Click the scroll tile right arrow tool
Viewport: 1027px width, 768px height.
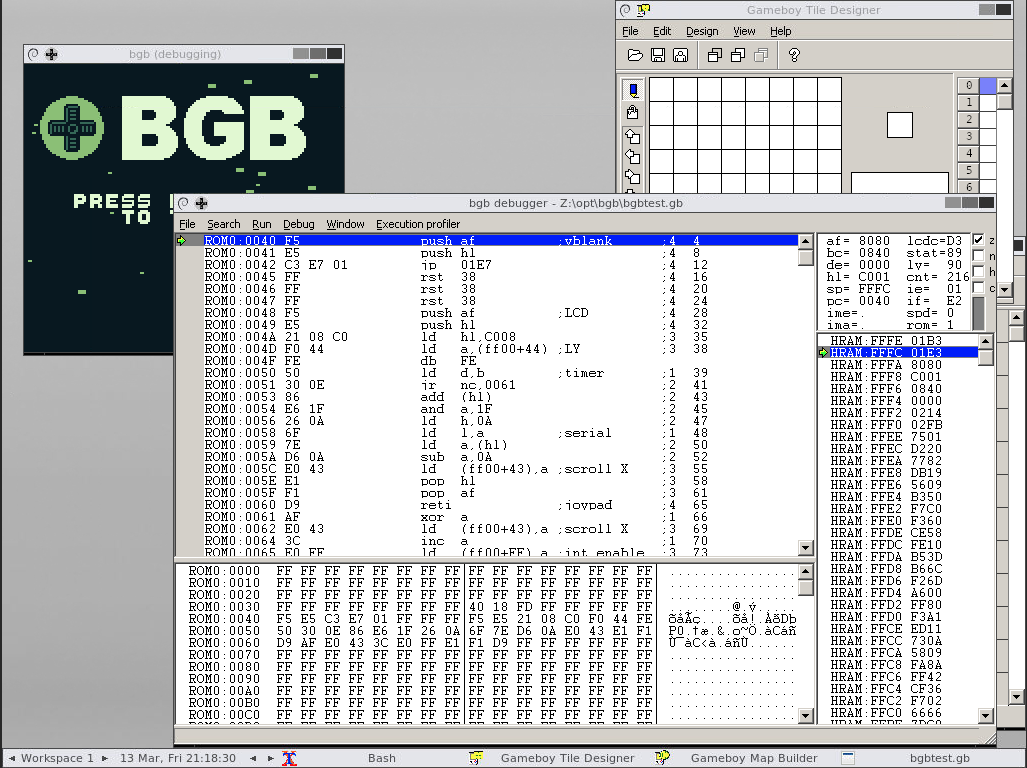633,177
